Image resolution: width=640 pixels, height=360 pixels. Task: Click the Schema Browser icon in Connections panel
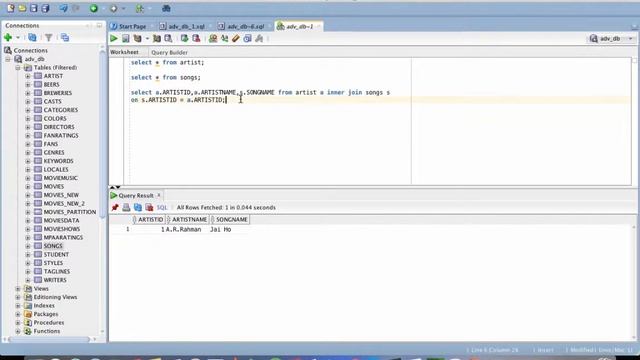[x=65, y=38]
